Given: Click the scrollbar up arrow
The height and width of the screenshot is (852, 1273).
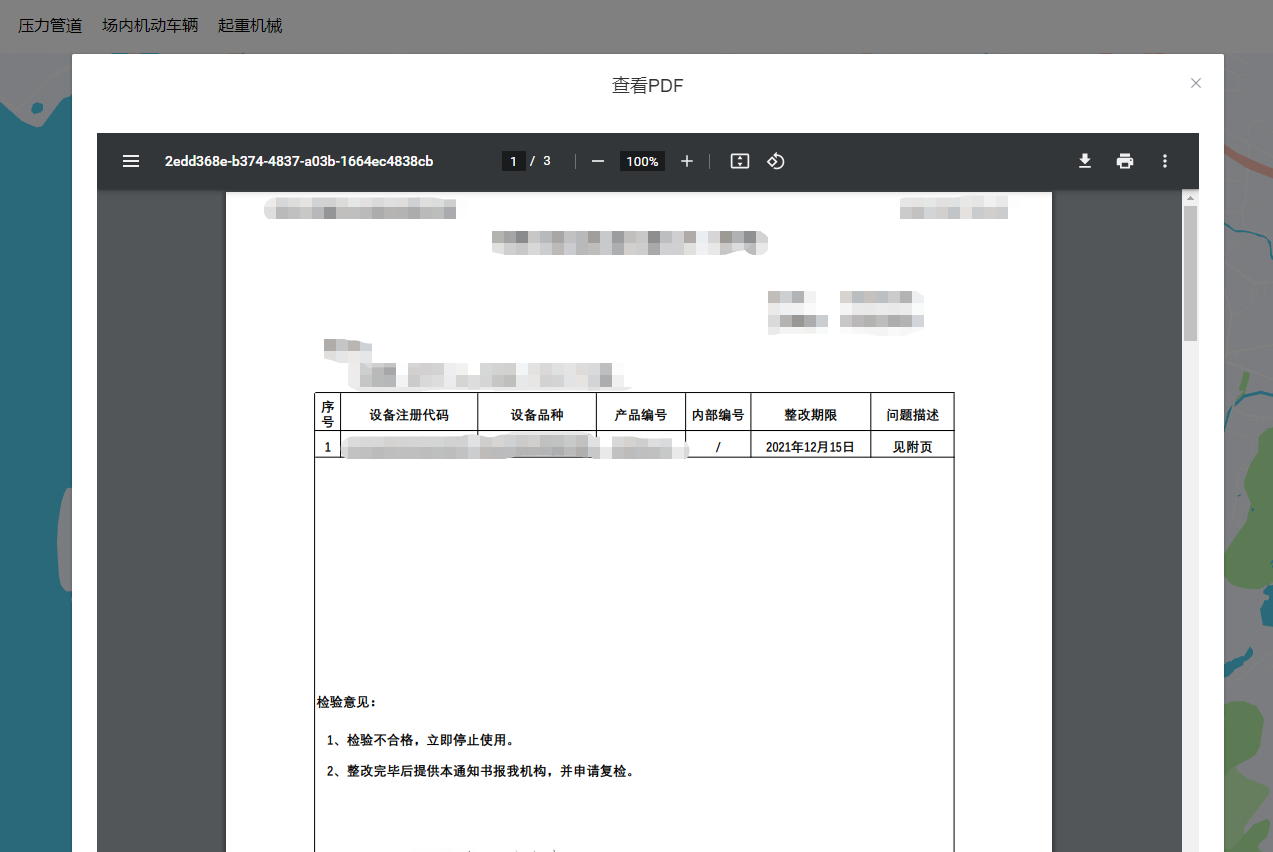Looking at the screenshot, I should pos(1189,196).
